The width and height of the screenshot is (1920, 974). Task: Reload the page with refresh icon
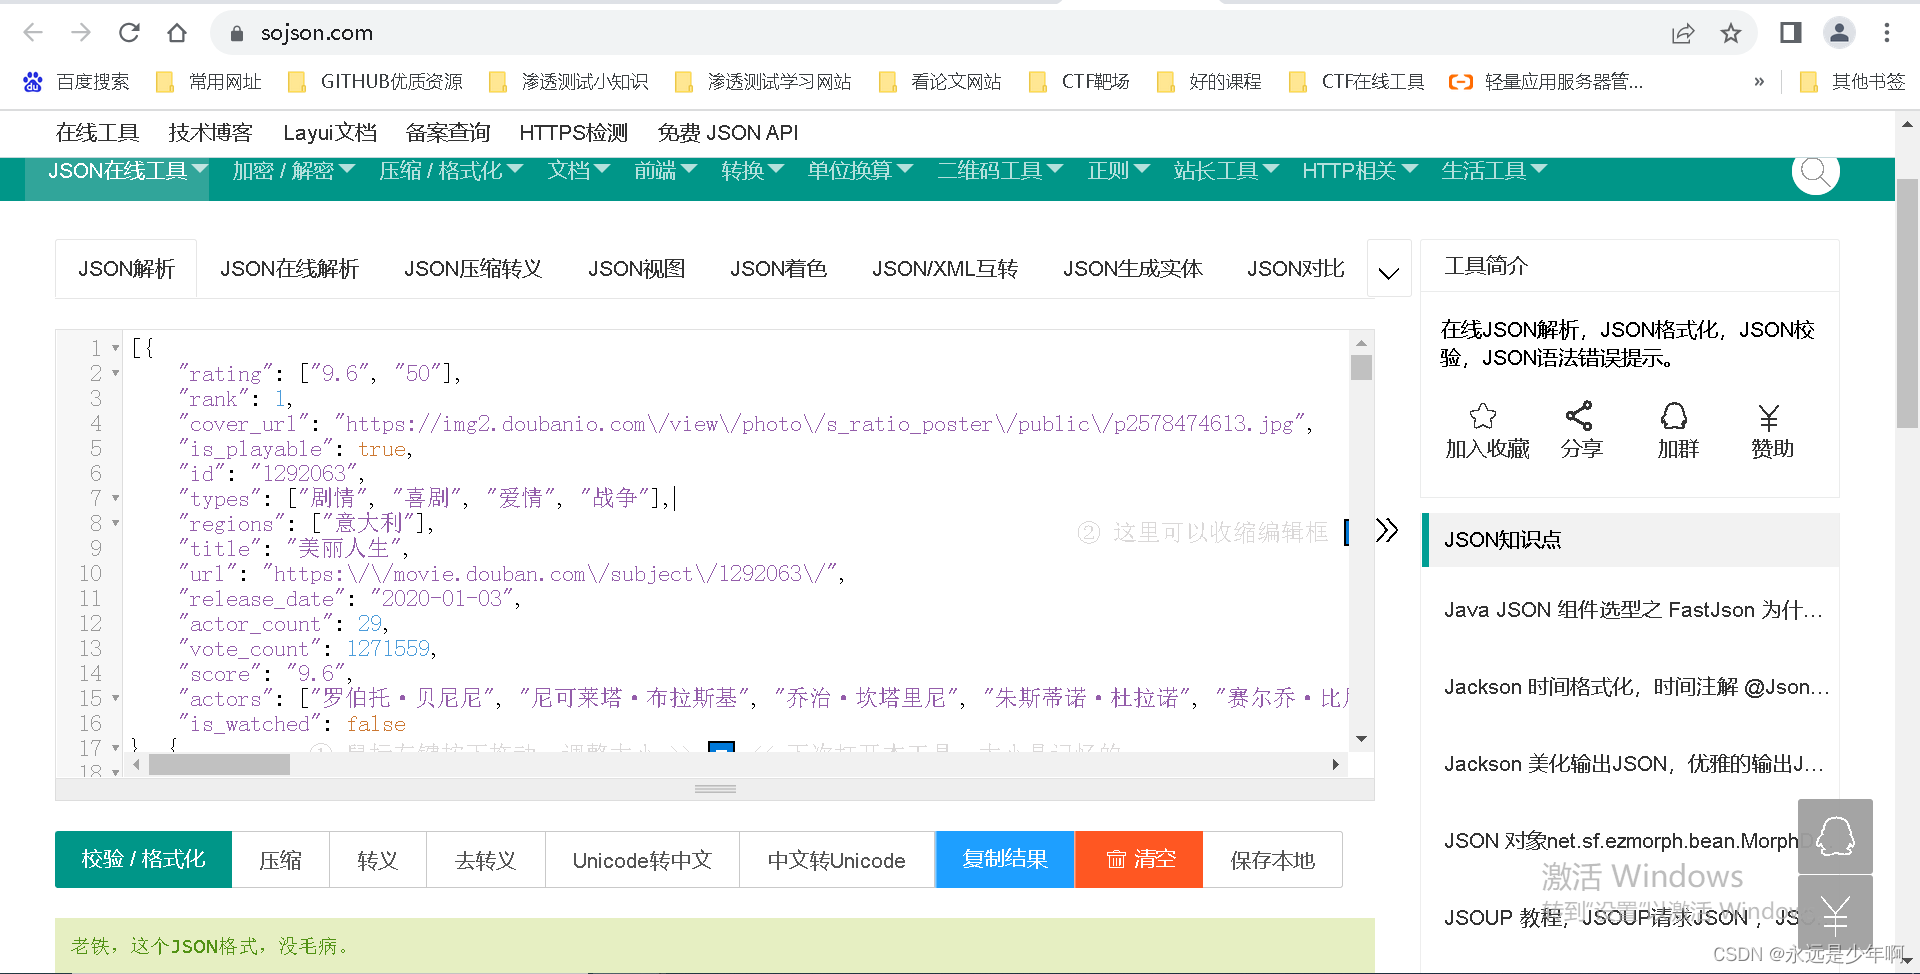(x=129, y=33)
